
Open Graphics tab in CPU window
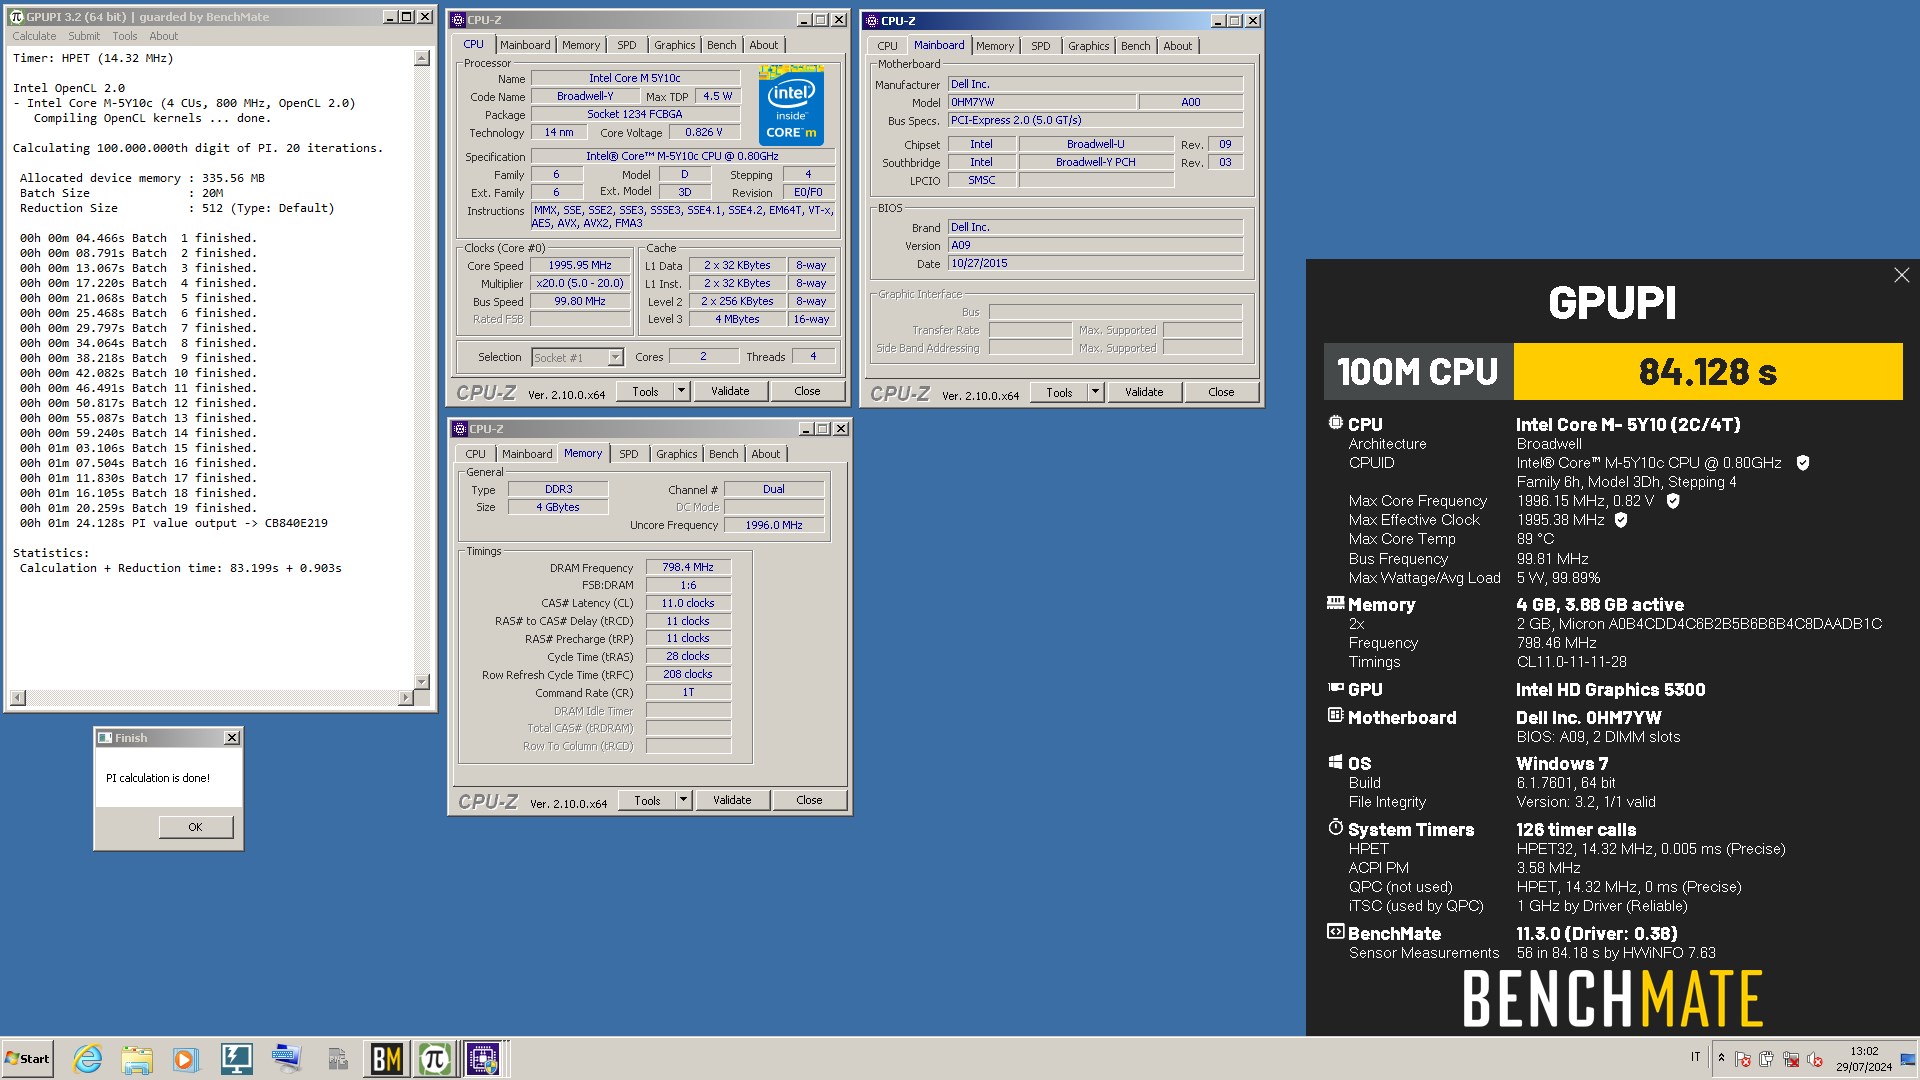(675, 45)
